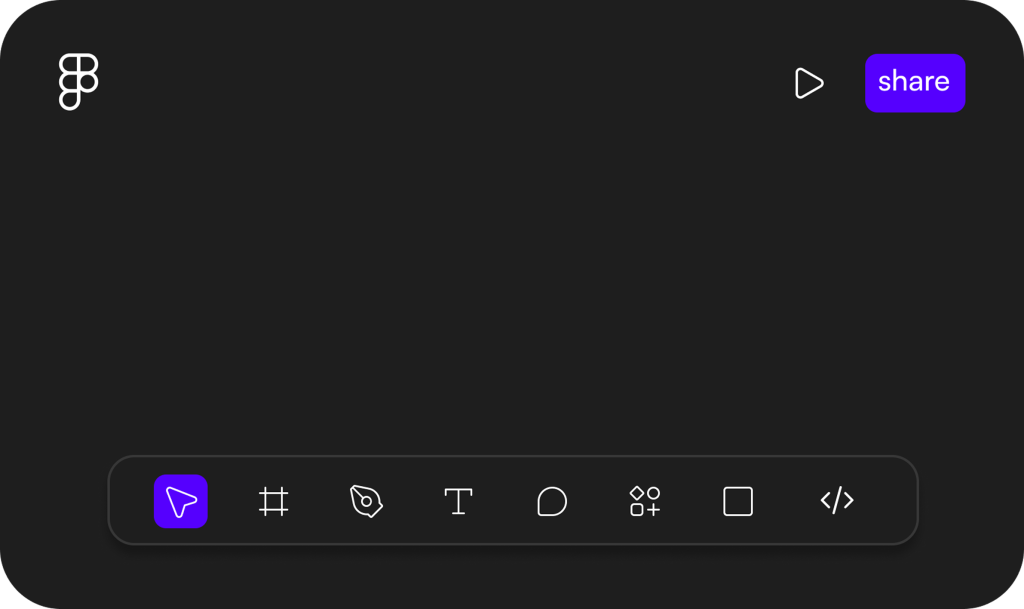Click the speech bubble icon
The image size is (1024, 609).
(552, 501)
